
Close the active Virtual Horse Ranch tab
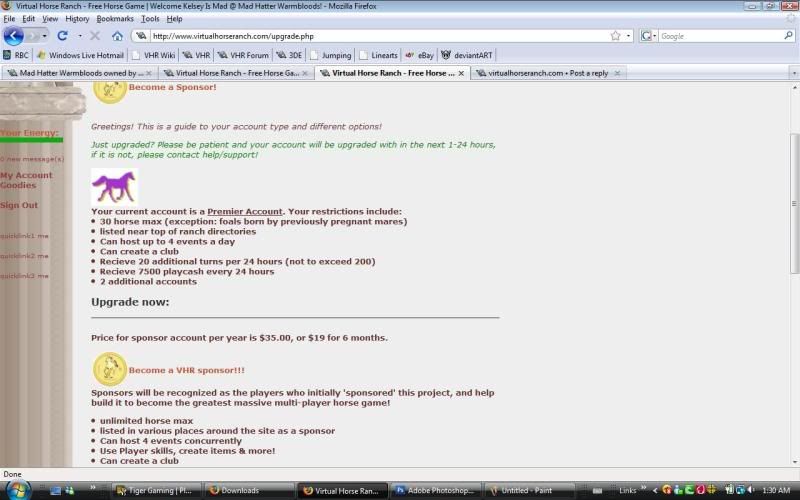[461, 73]
